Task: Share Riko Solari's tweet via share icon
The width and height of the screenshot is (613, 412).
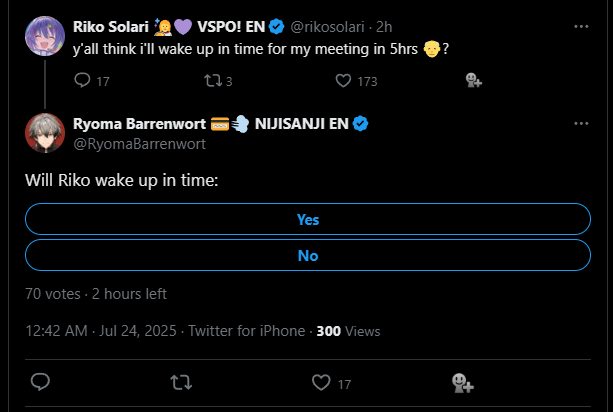Action: coord(474,81)
